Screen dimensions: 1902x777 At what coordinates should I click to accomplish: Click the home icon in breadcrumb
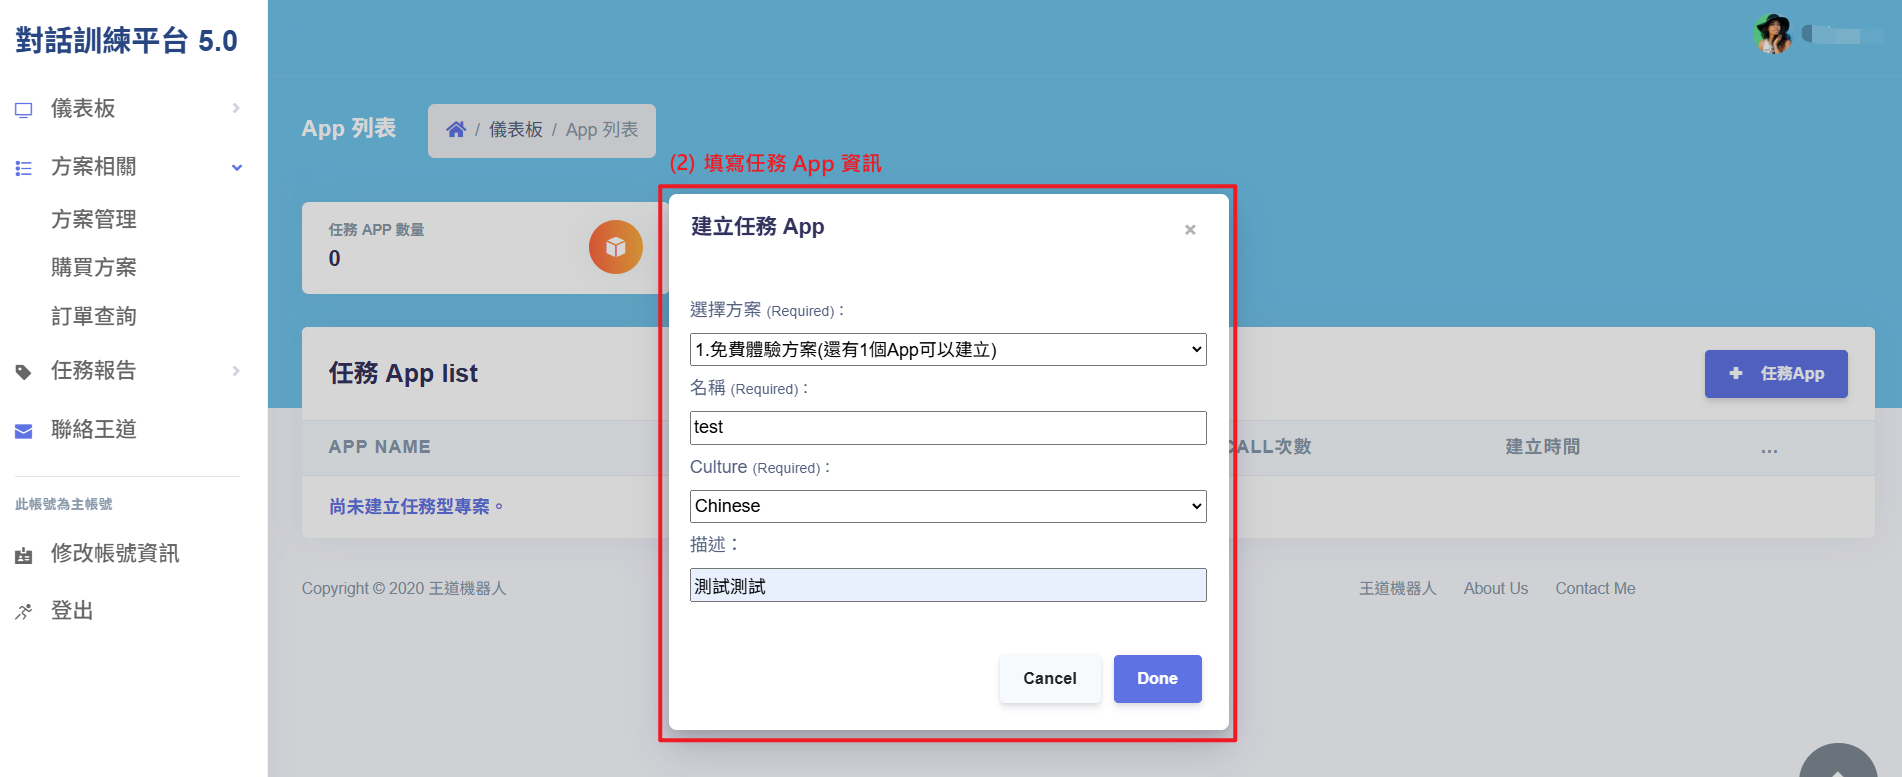[x=456, y=130]
